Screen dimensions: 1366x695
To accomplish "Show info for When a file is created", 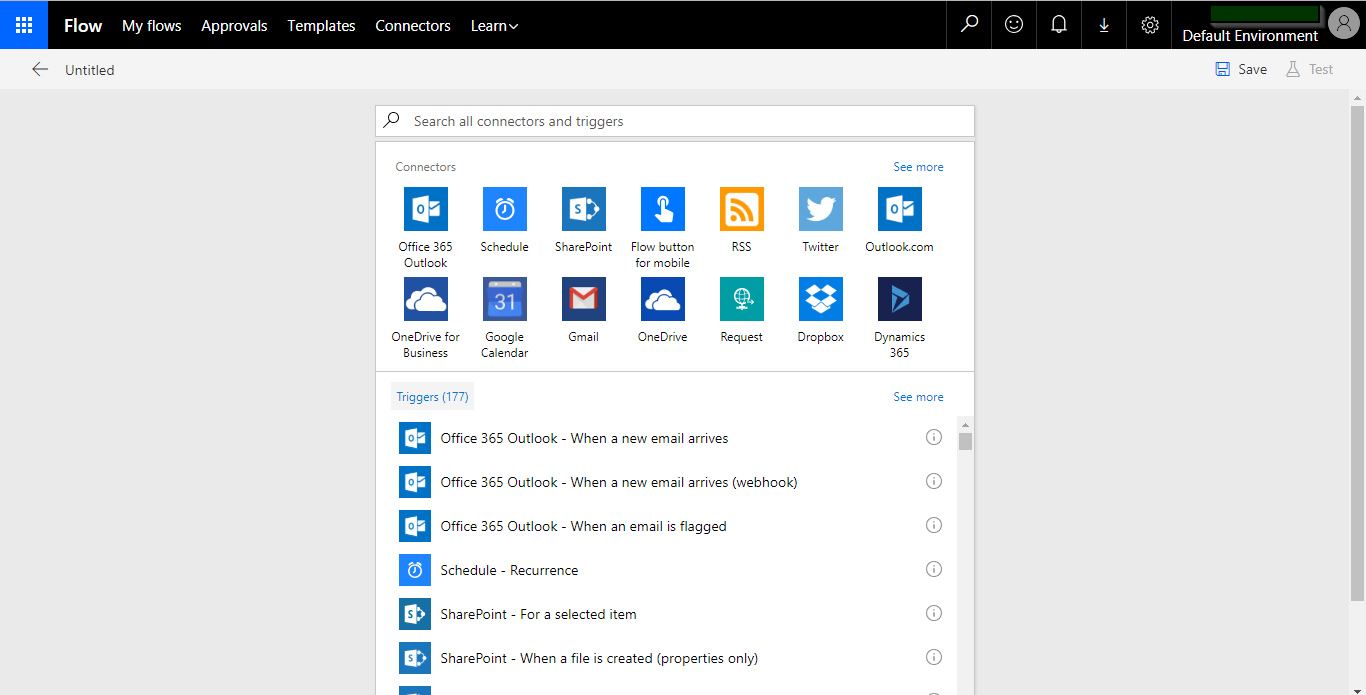I will (x=934, y=657).
